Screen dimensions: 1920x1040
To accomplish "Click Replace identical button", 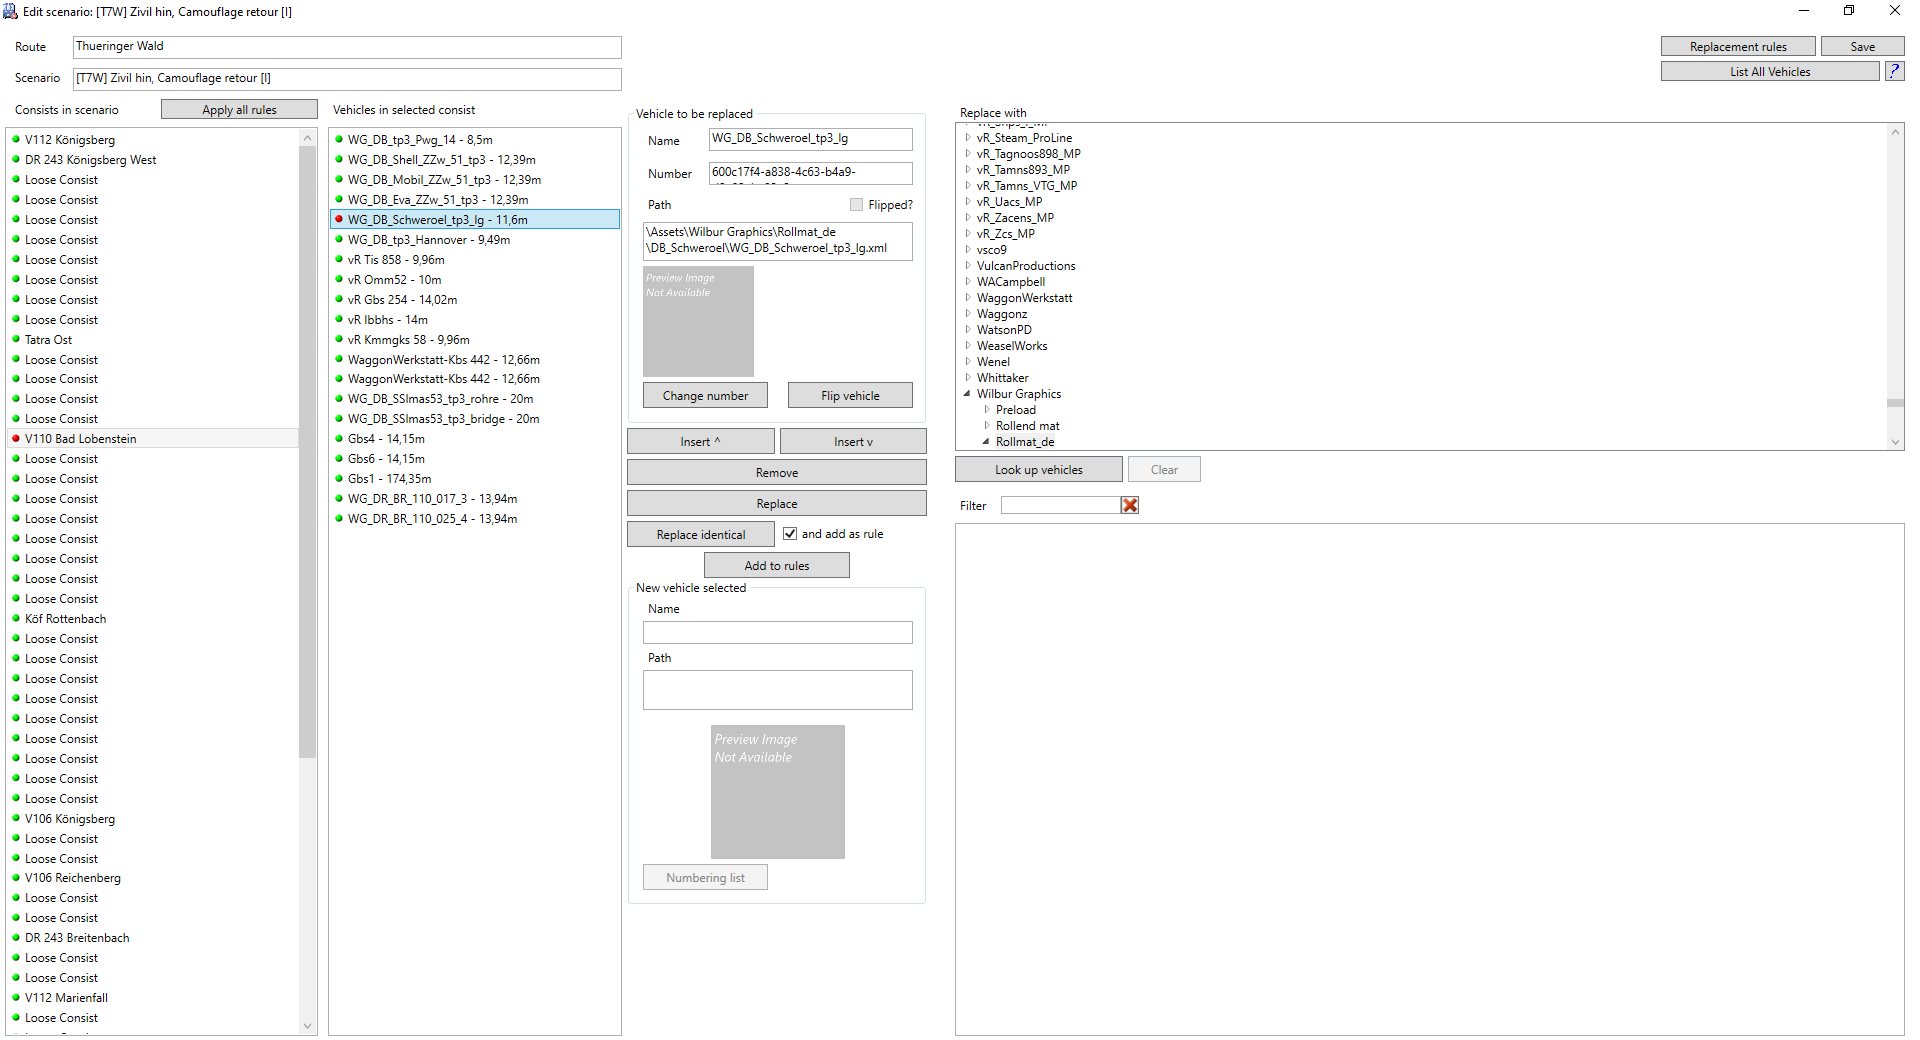I will tap(700, 535).
